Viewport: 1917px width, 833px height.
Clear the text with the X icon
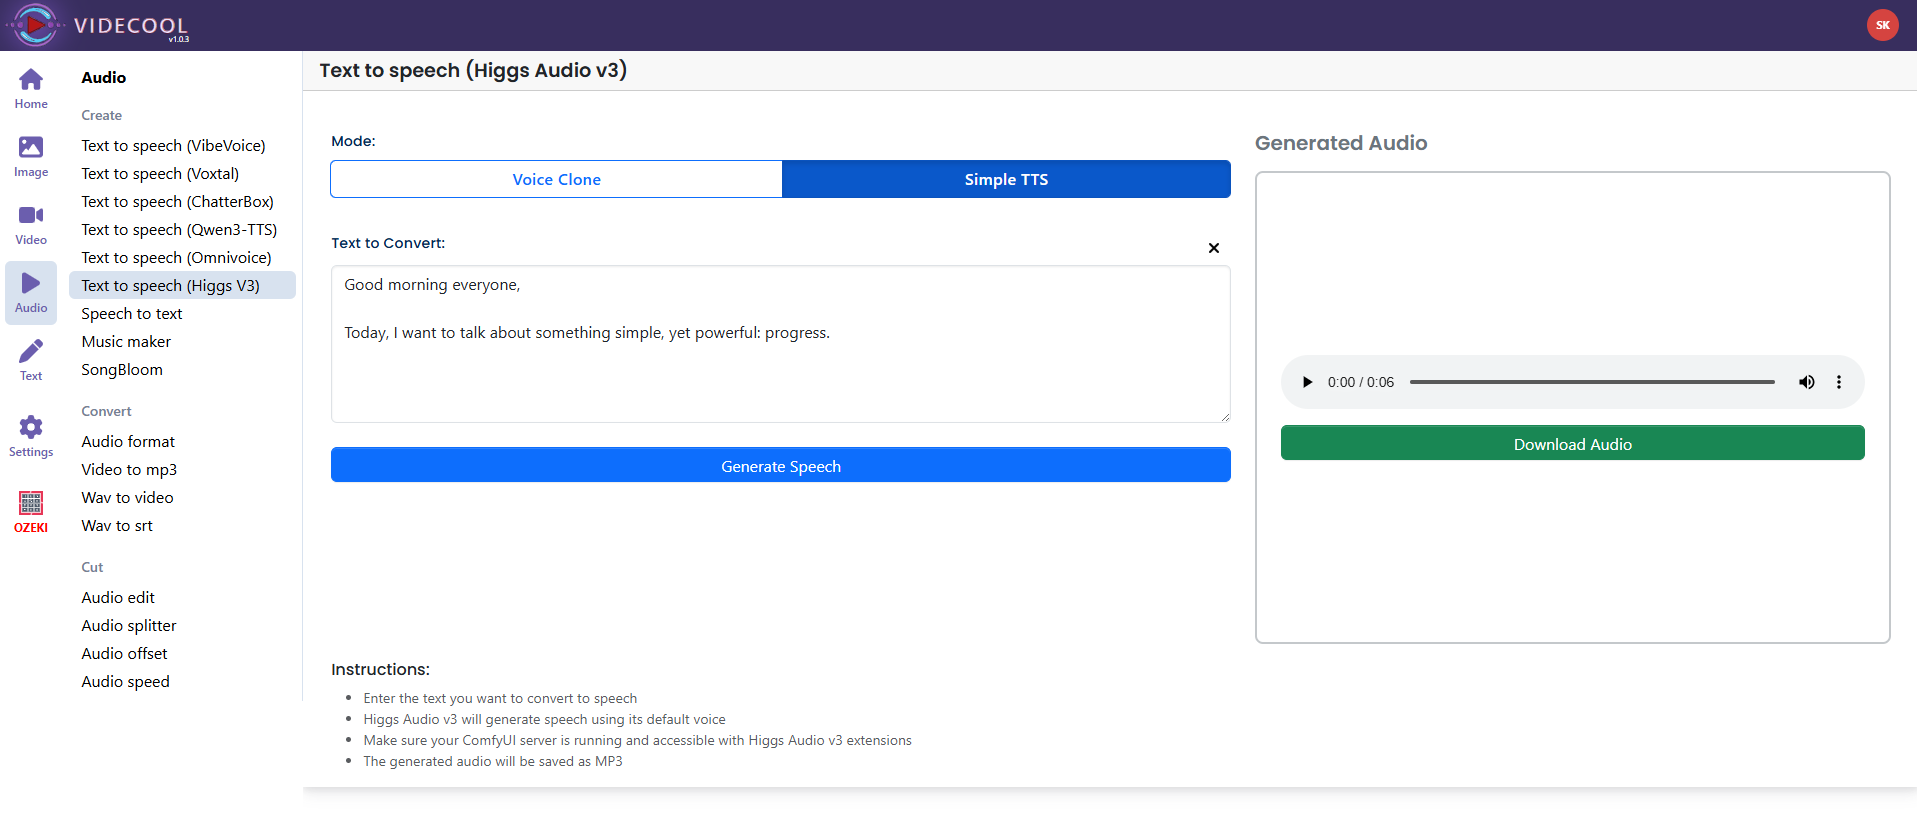click(1213, 248)
